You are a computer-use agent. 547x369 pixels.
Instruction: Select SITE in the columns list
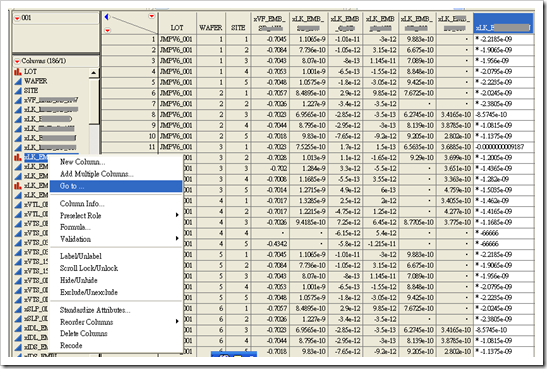tap(31, 90)
